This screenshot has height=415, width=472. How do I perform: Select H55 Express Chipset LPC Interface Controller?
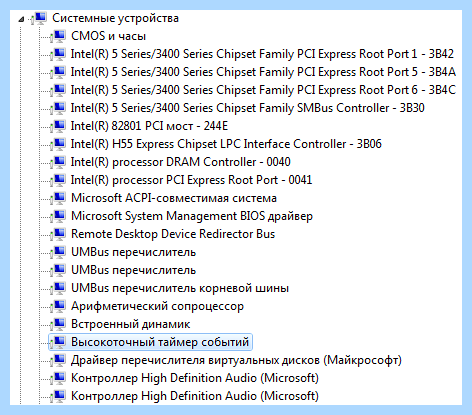point(226,144)
